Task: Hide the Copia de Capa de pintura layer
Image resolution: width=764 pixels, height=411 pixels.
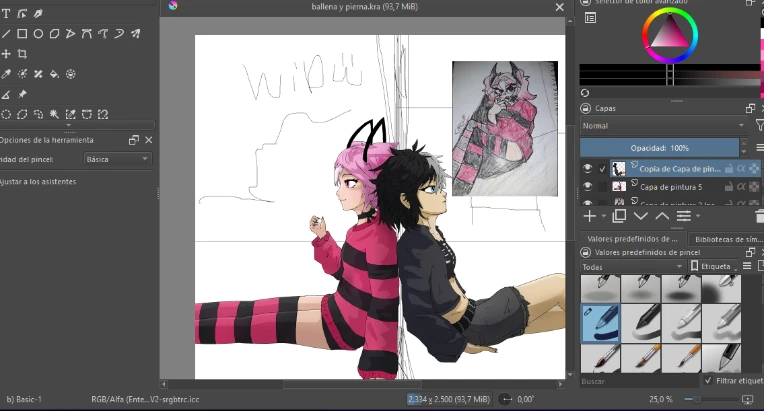Action: pos(588,169)
